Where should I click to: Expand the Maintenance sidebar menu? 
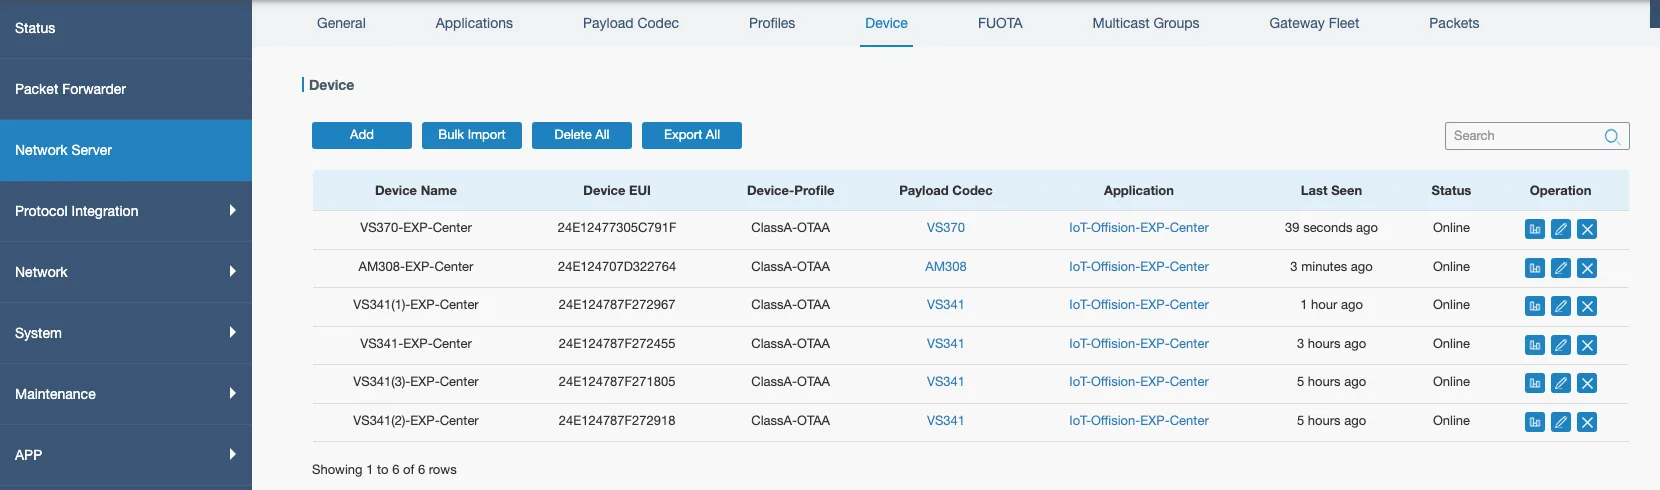point(126,394)
